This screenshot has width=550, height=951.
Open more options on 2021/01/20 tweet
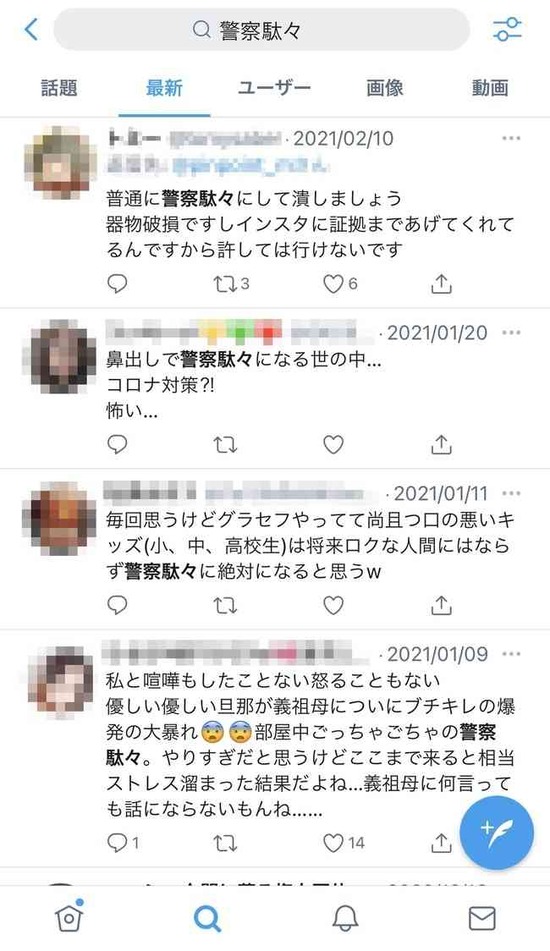tap(511, 332)
